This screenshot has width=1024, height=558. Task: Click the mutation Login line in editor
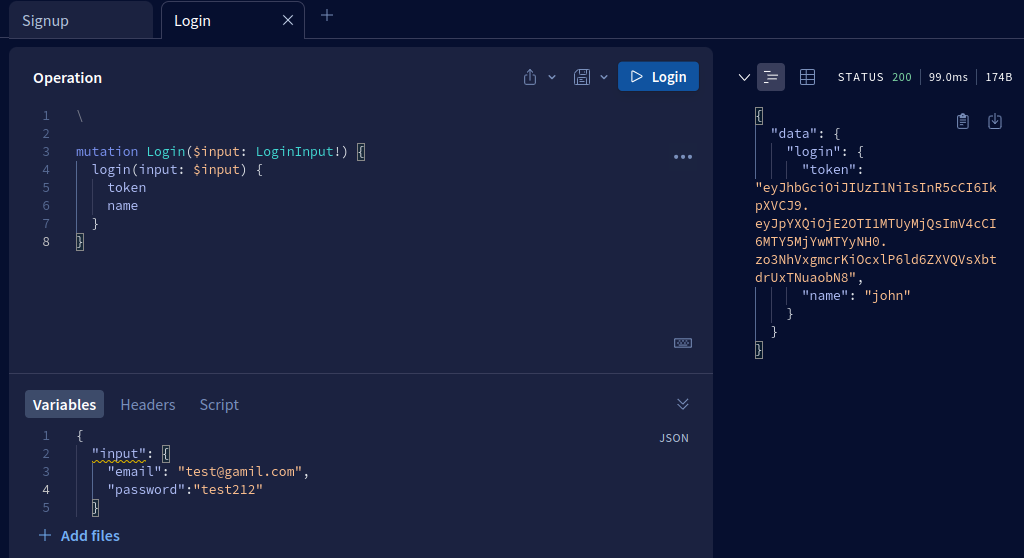220,152
